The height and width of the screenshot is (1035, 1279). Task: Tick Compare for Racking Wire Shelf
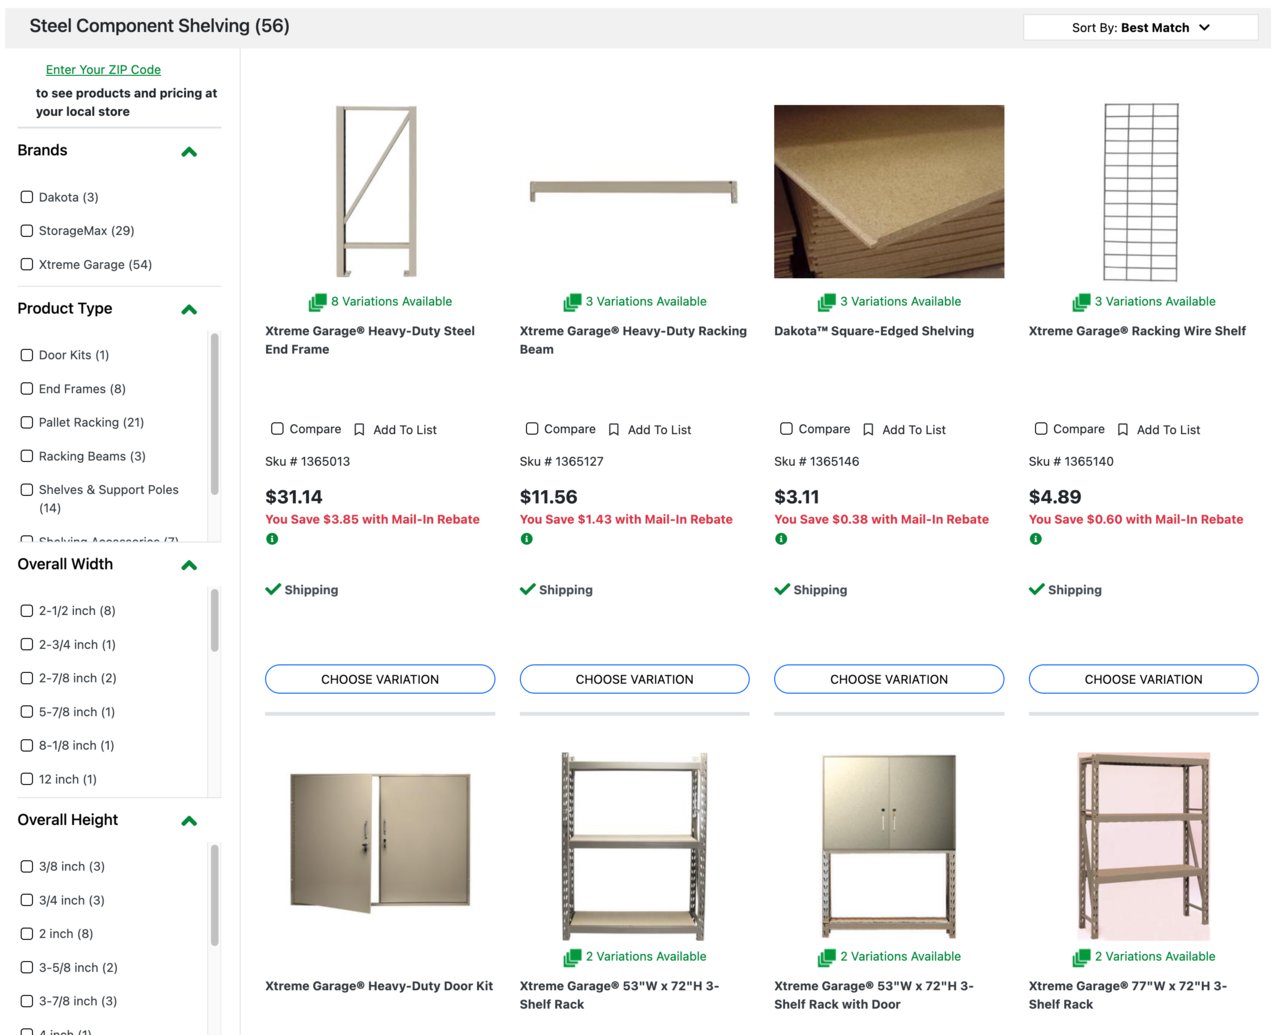coord(1041,429)
